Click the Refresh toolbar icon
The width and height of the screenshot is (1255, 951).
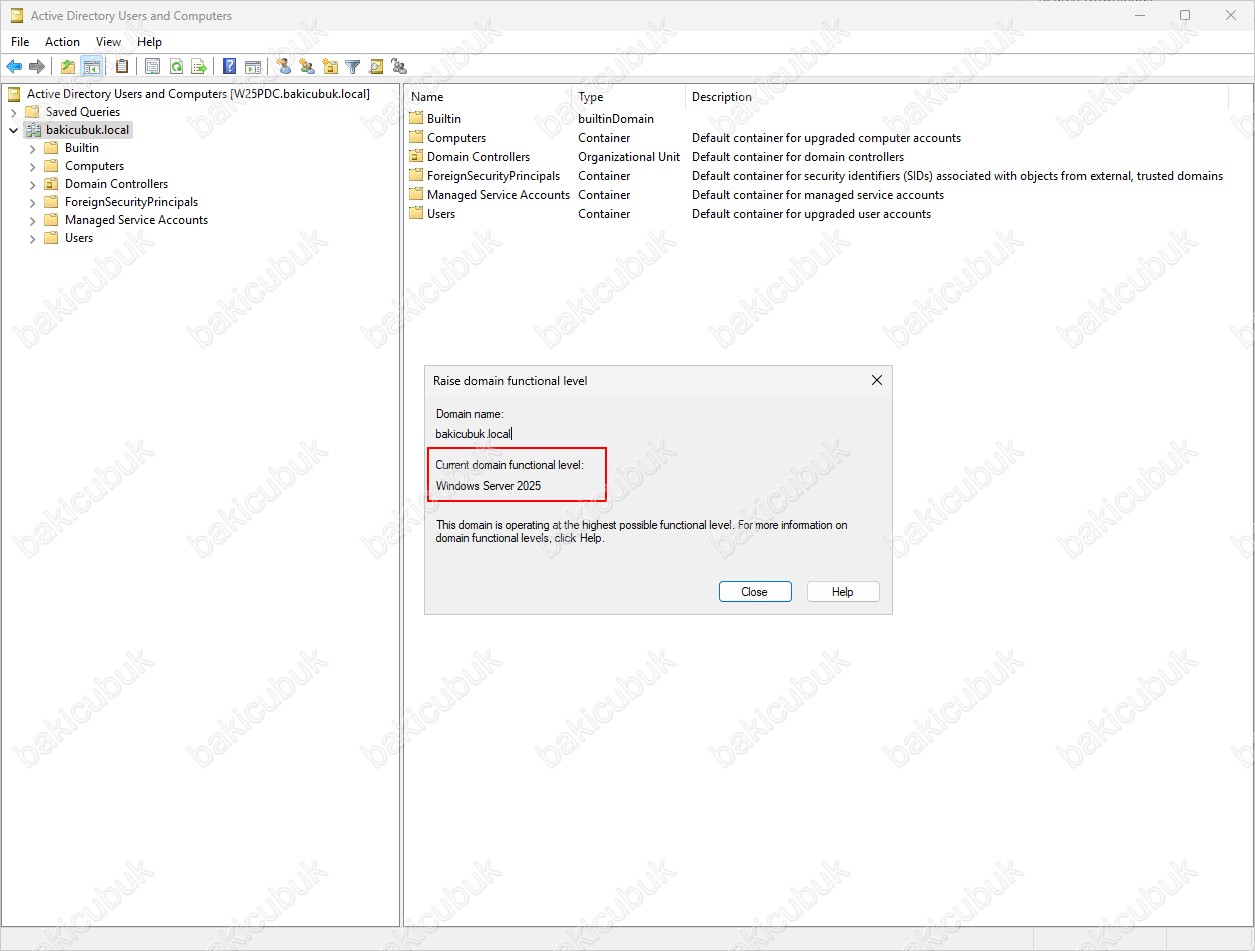[x=176, y=67]
